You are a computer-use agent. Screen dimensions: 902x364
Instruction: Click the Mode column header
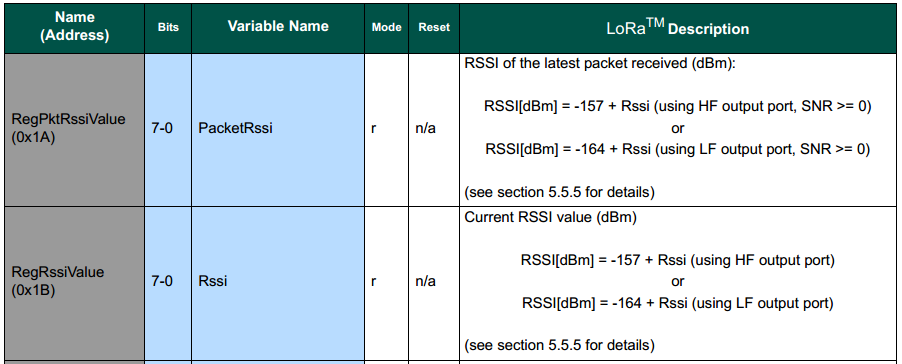[x=387, y=28]
